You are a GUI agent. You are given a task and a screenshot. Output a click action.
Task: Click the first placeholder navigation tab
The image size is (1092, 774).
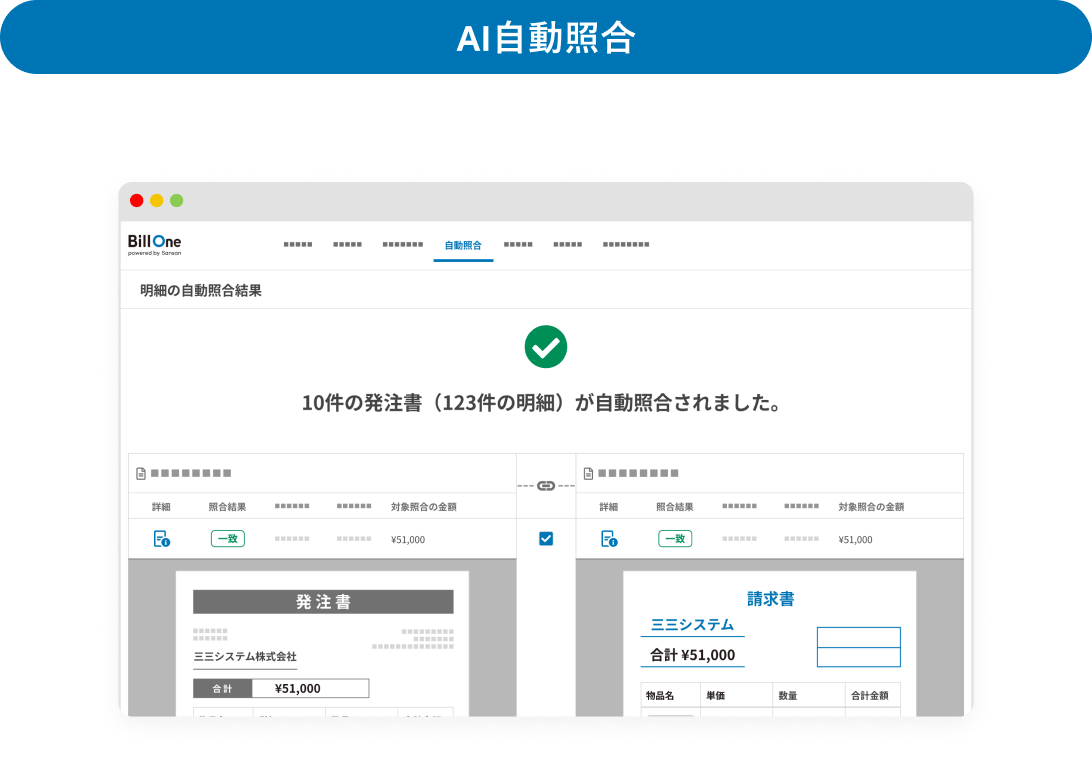tap(298, 245)
